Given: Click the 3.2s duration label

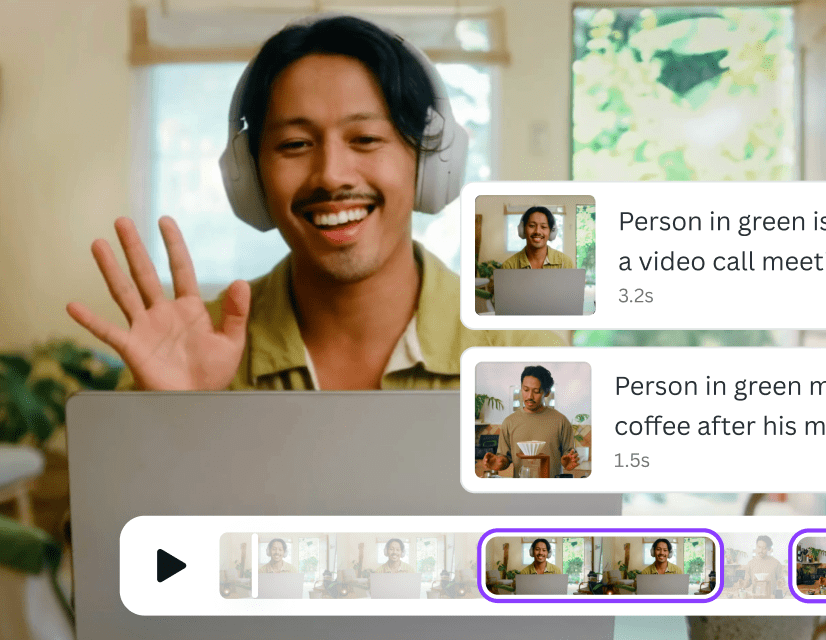Looking at the screenshot, I should 636,296.
